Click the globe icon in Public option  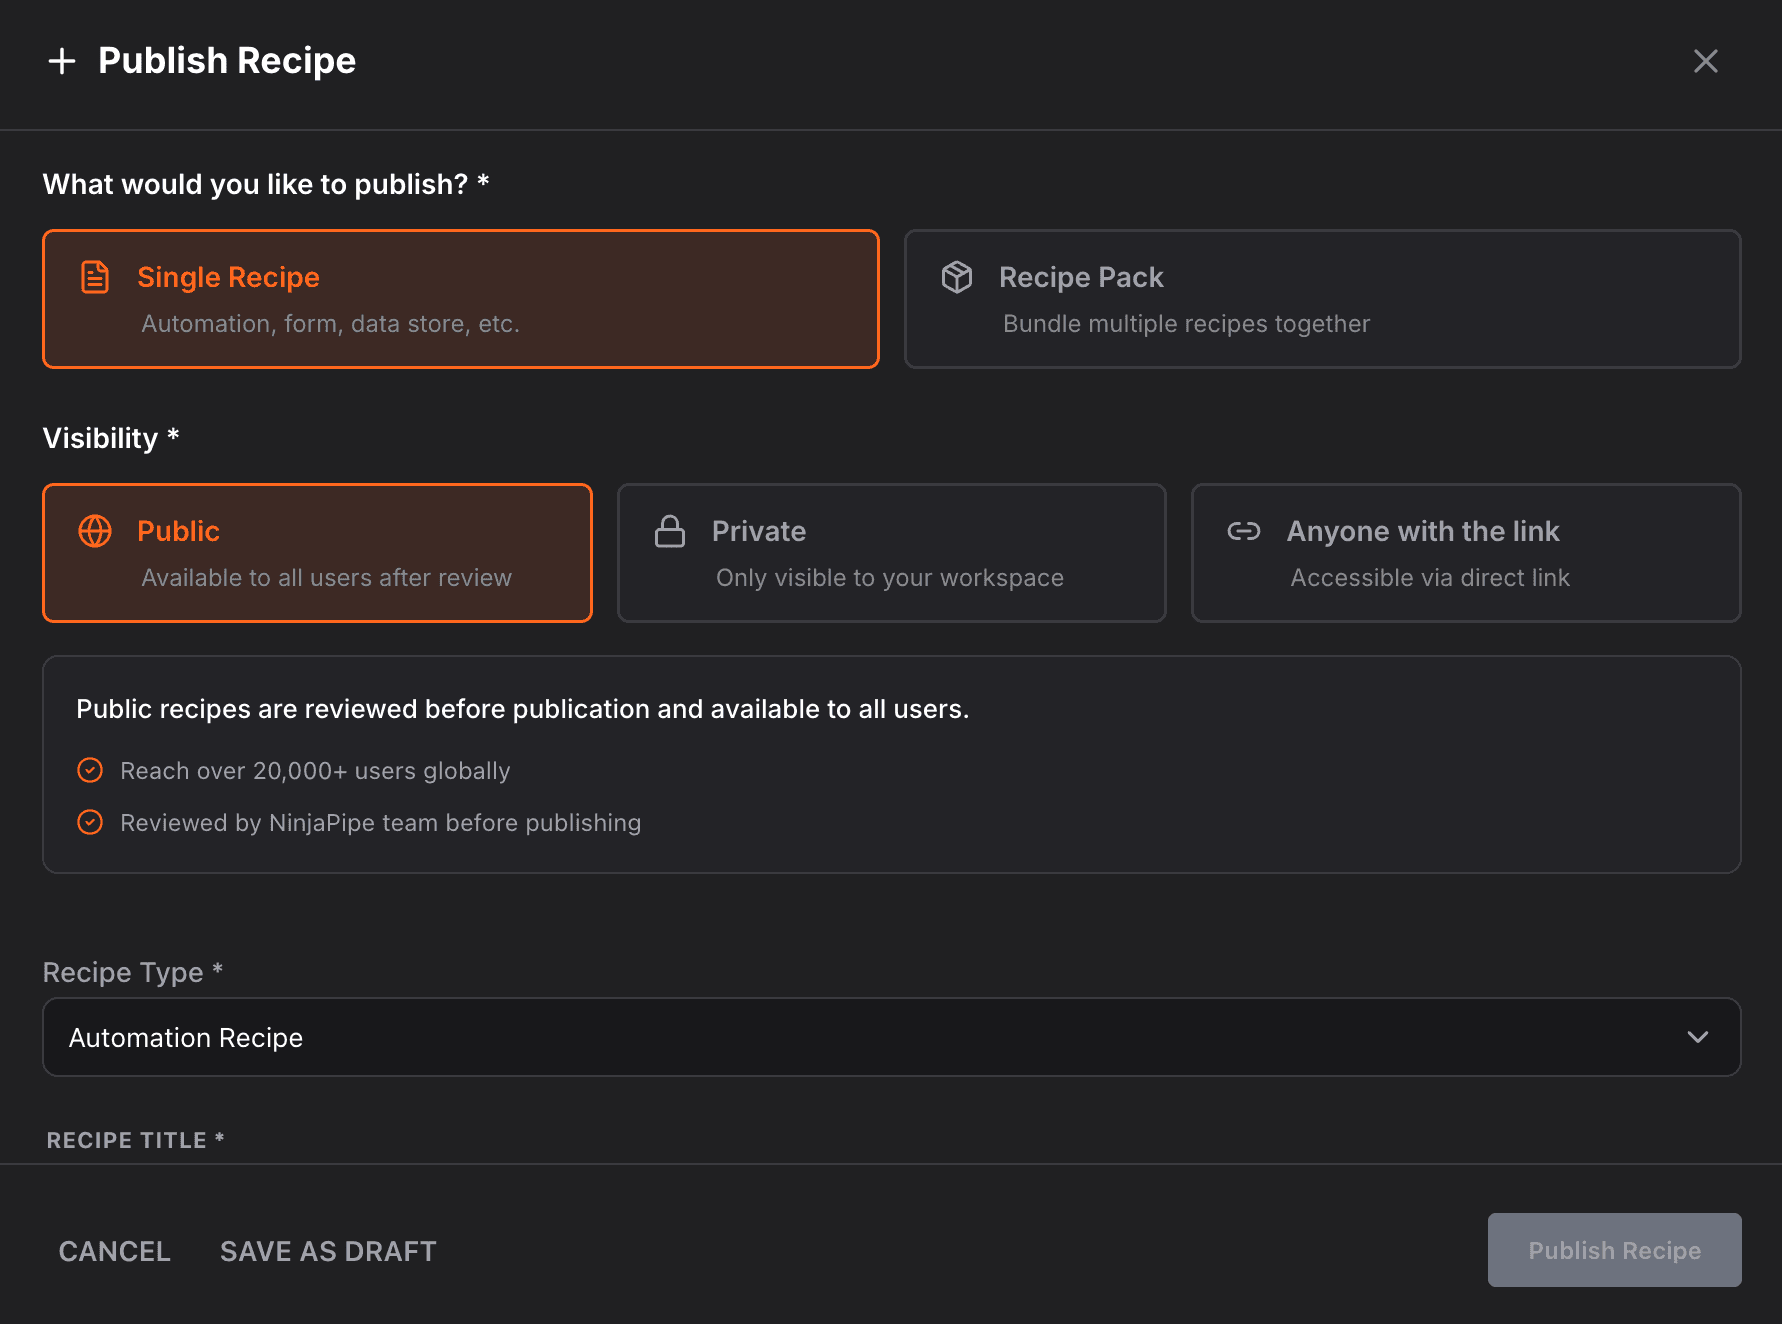(95, 531)
